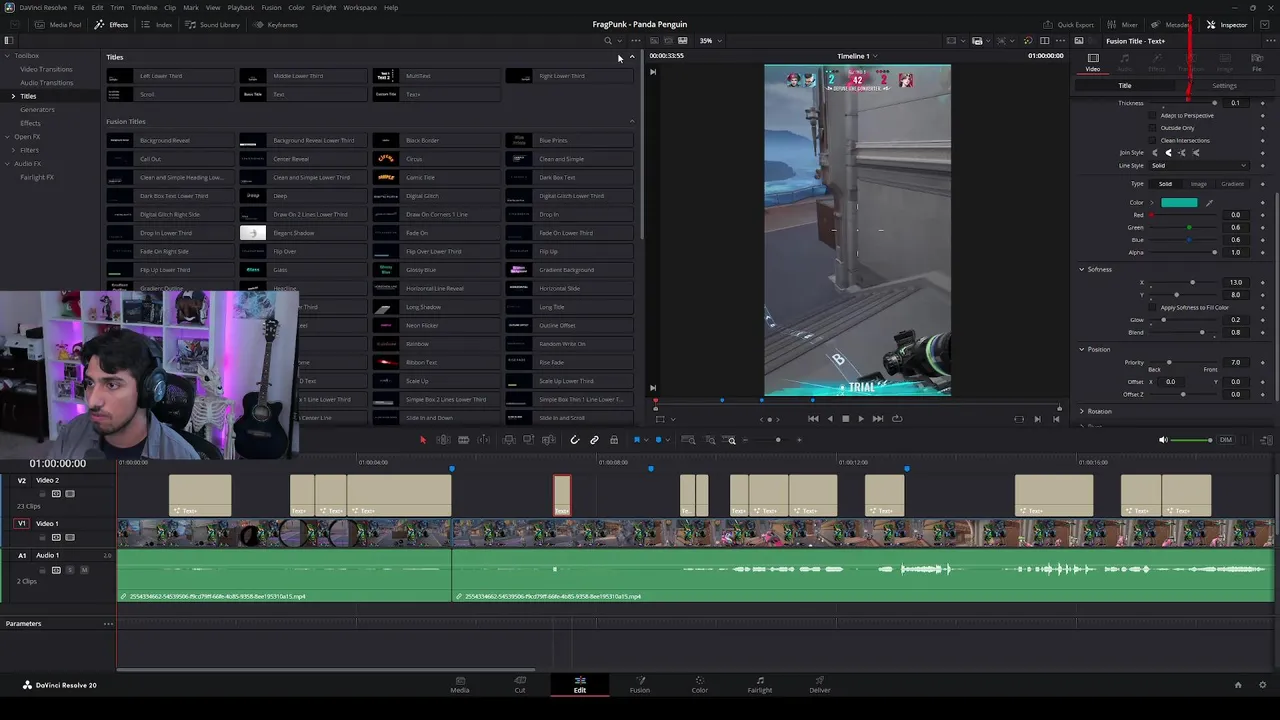Viewport: 1280px width, 720px height.
Task: Open the Line Style dropdown
Action: coord(1199,165)
